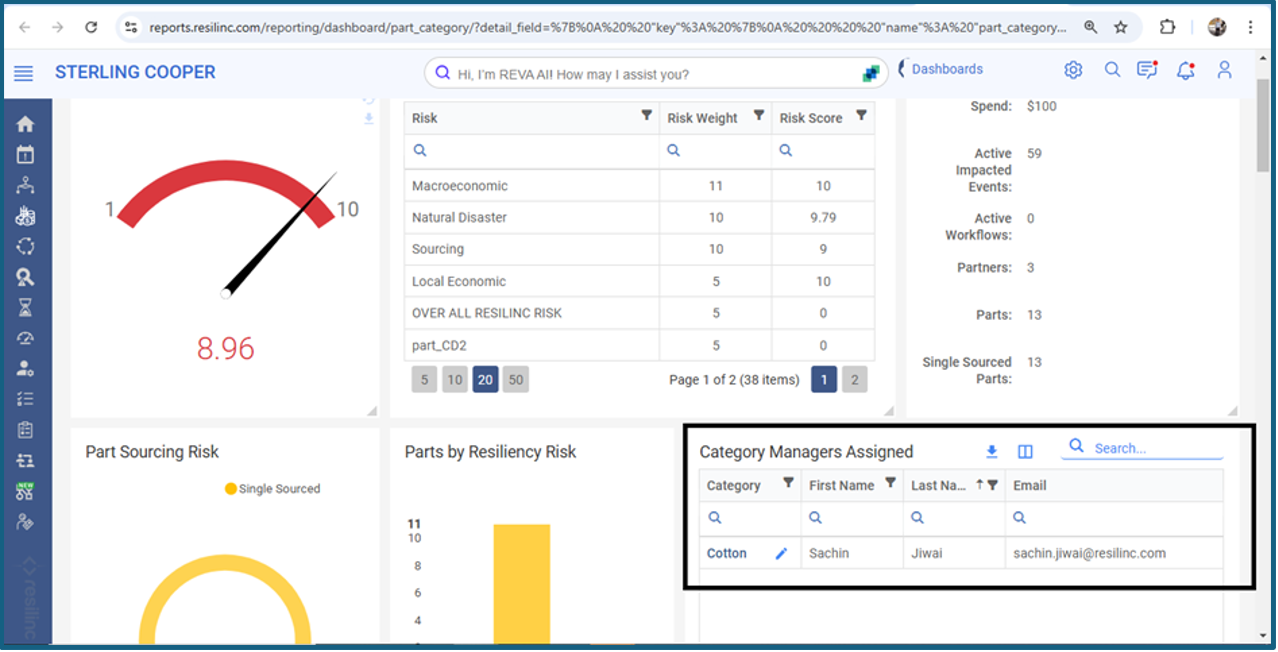Open the column chooser for Category Managers
The image size is (1278, 652).
[1025, 452]
